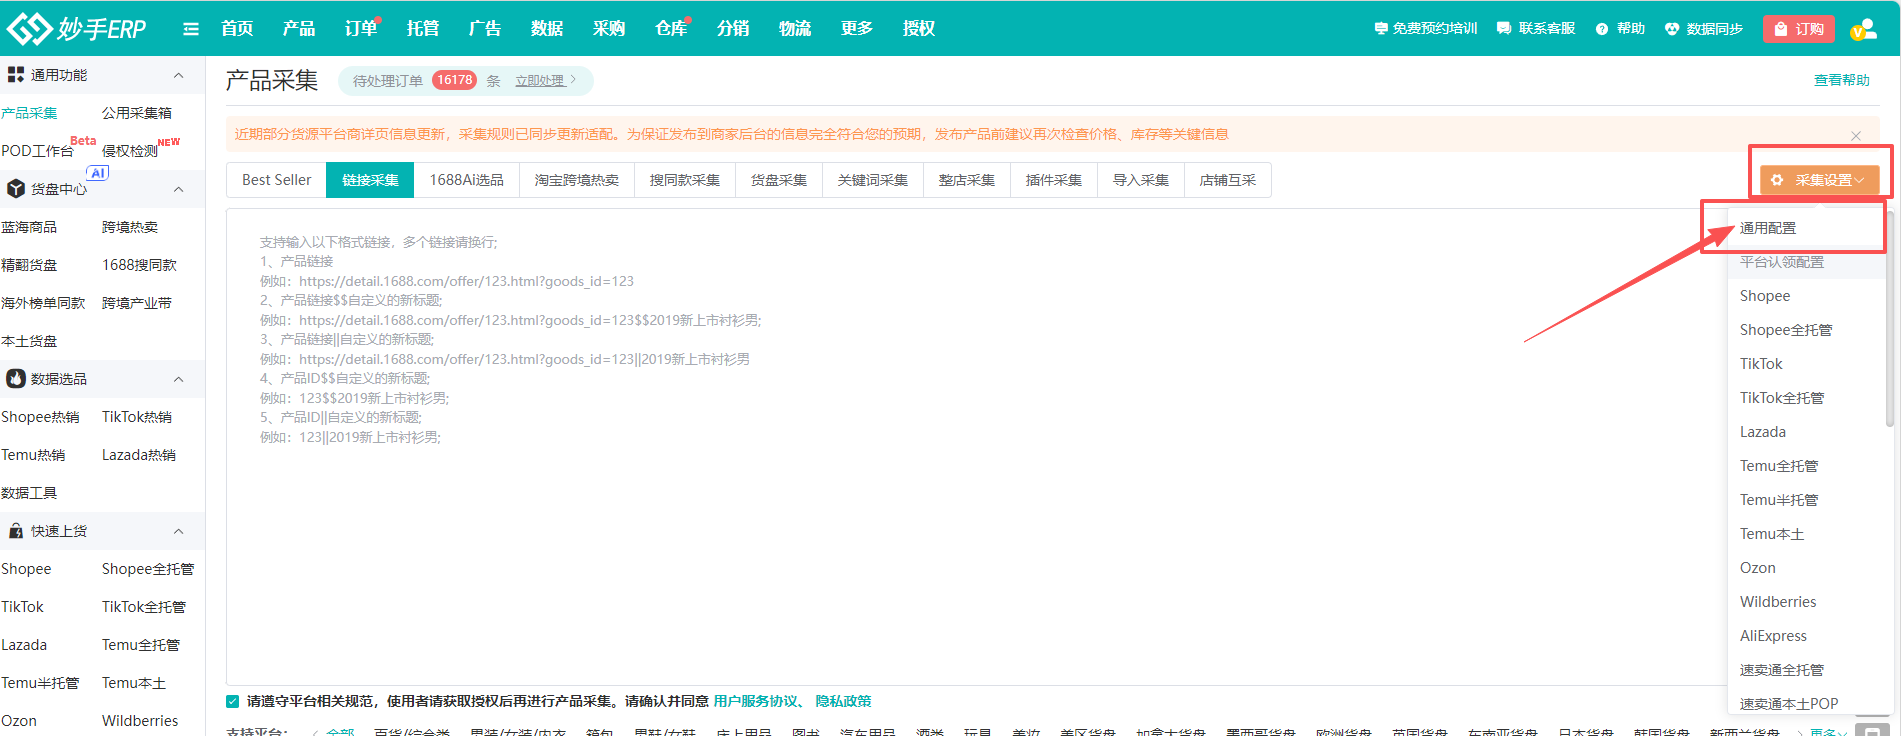Uncheck the platform rules agreement checkbox
Viewport: 1901px width, 736px height.
pyautogui.click(x=233, y=701)
